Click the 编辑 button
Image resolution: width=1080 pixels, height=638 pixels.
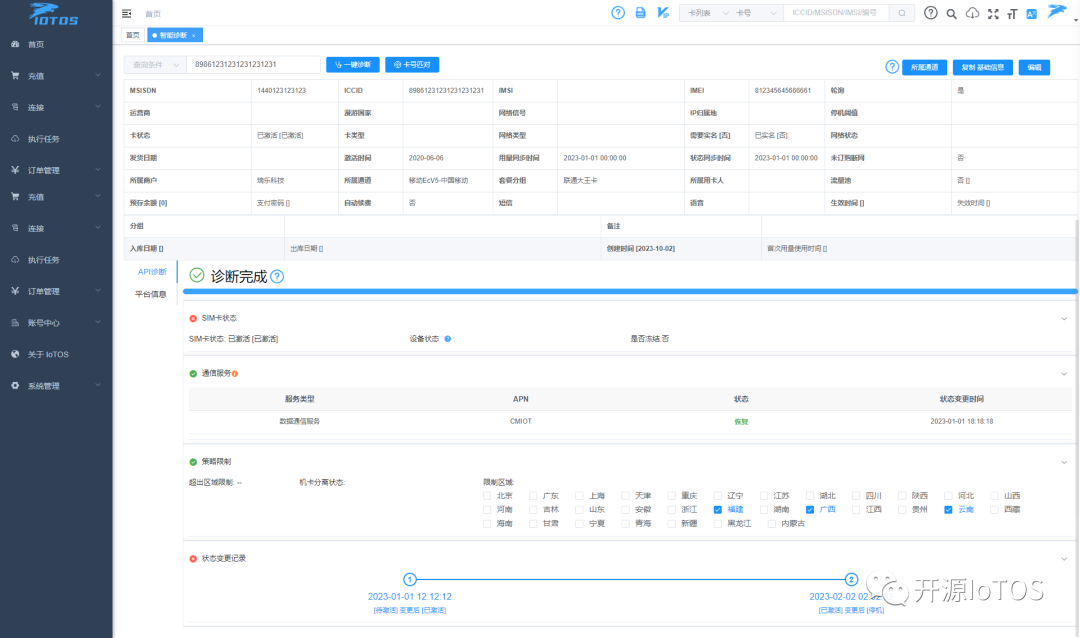(1034, 67)
